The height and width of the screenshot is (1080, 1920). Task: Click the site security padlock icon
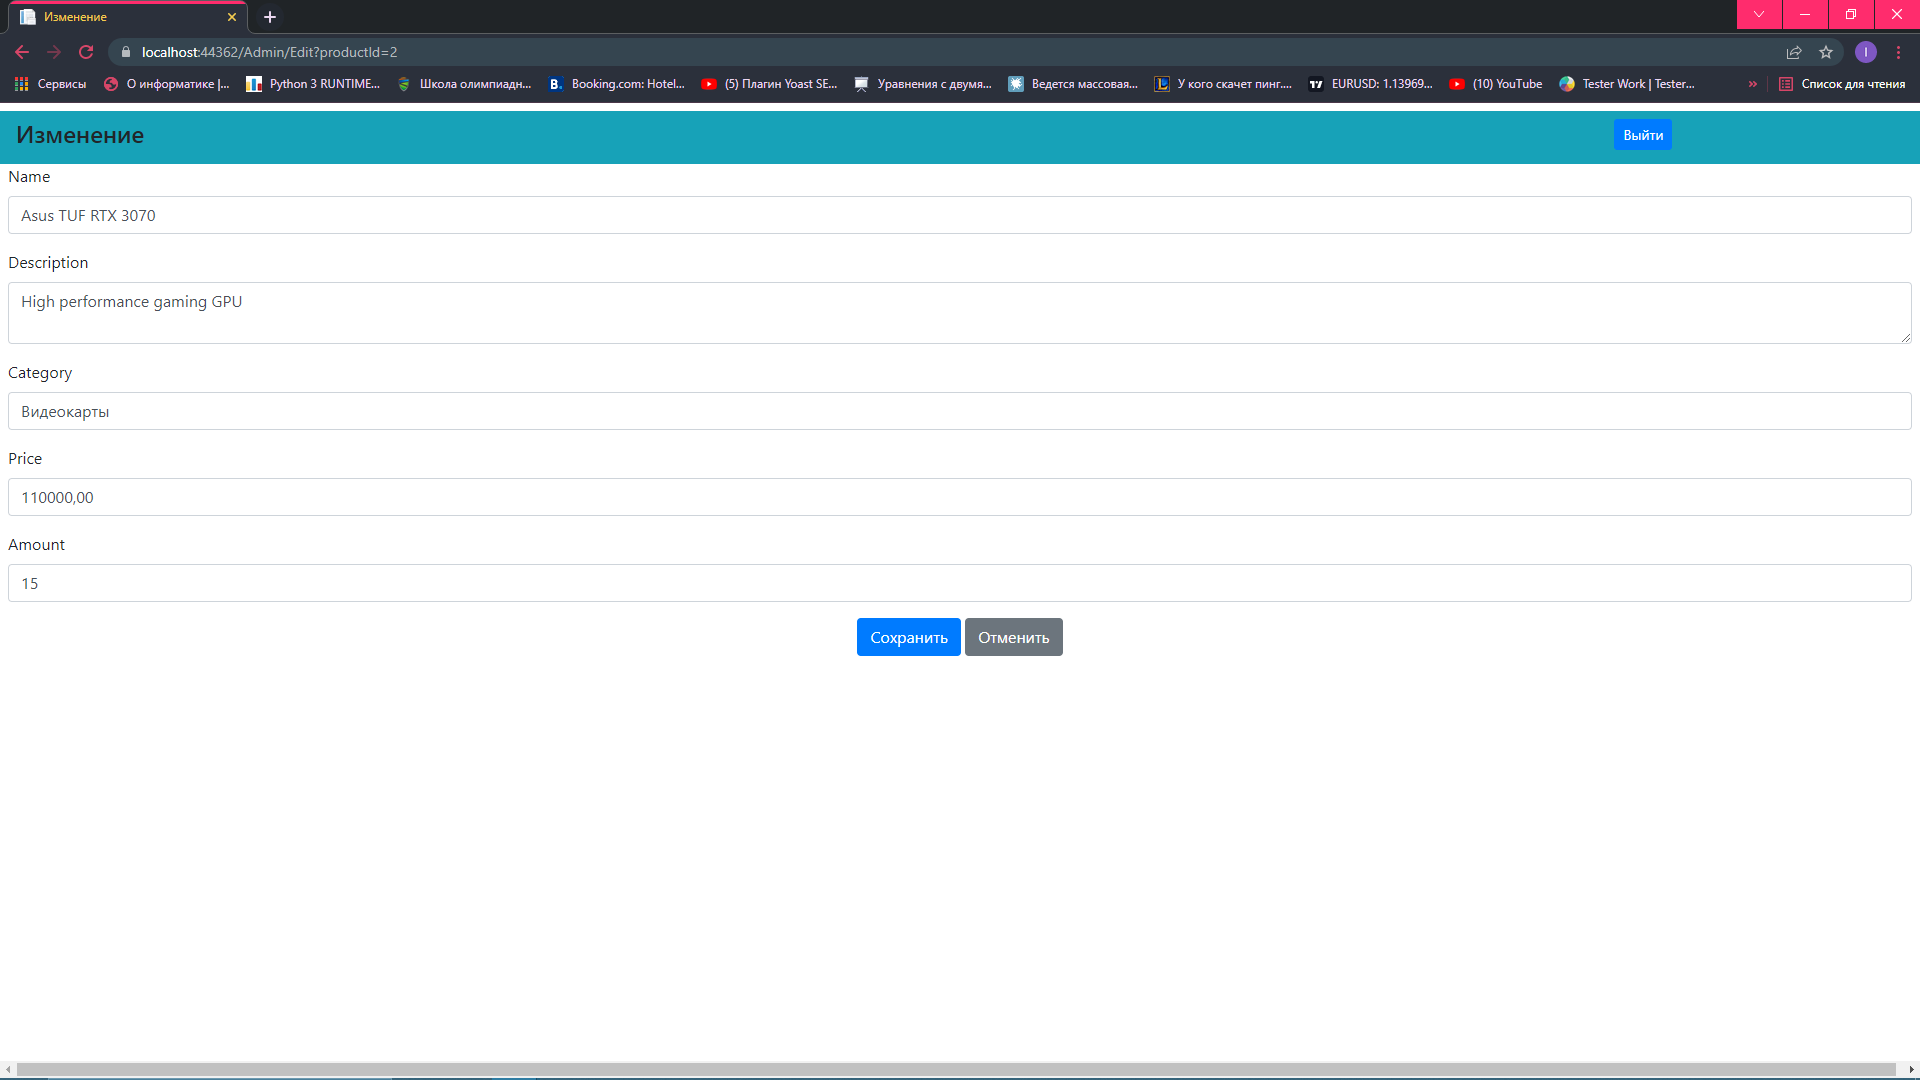(126, 52)
